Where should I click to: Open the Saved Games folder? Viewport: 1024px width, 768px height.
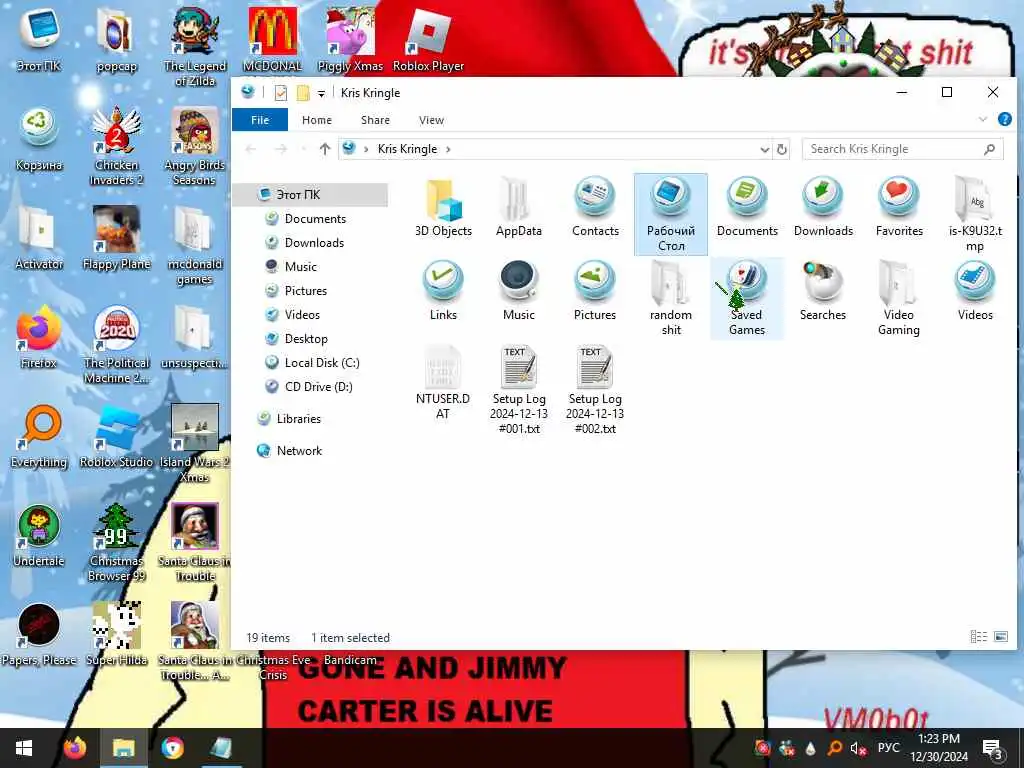point(746,298)
